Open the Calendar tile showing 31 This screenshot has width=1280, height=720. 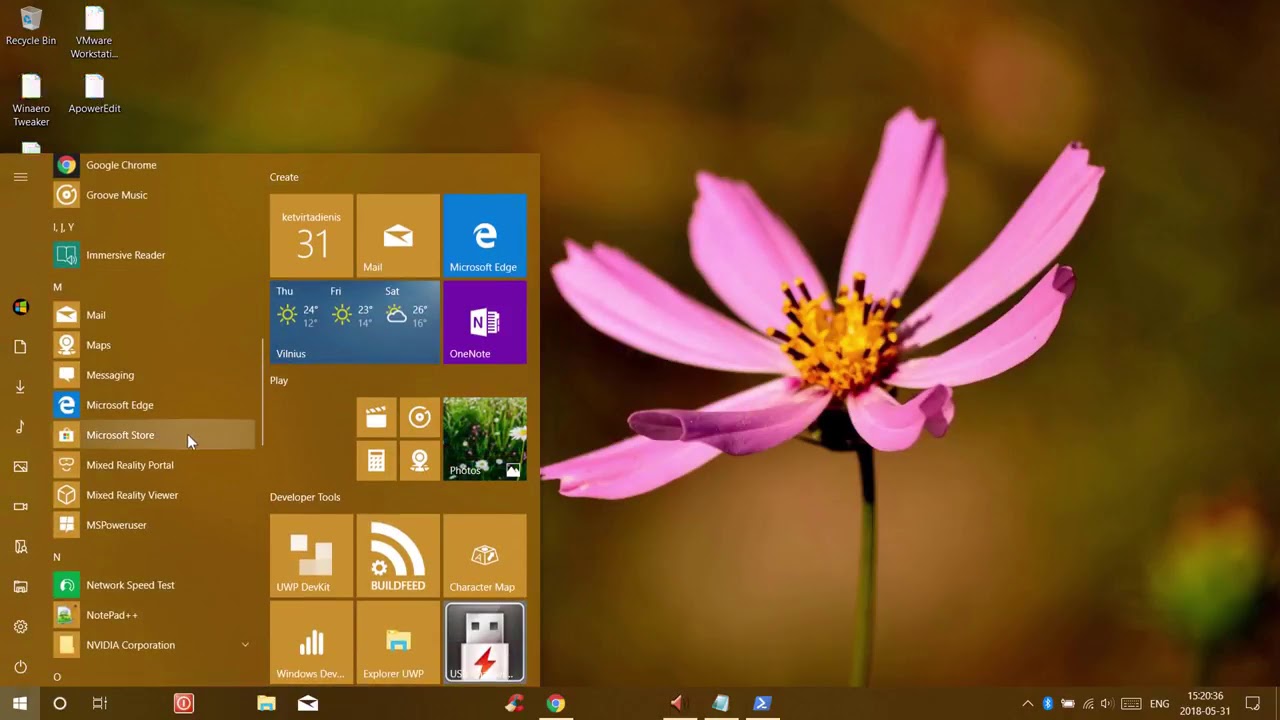(x=311, y=235)
